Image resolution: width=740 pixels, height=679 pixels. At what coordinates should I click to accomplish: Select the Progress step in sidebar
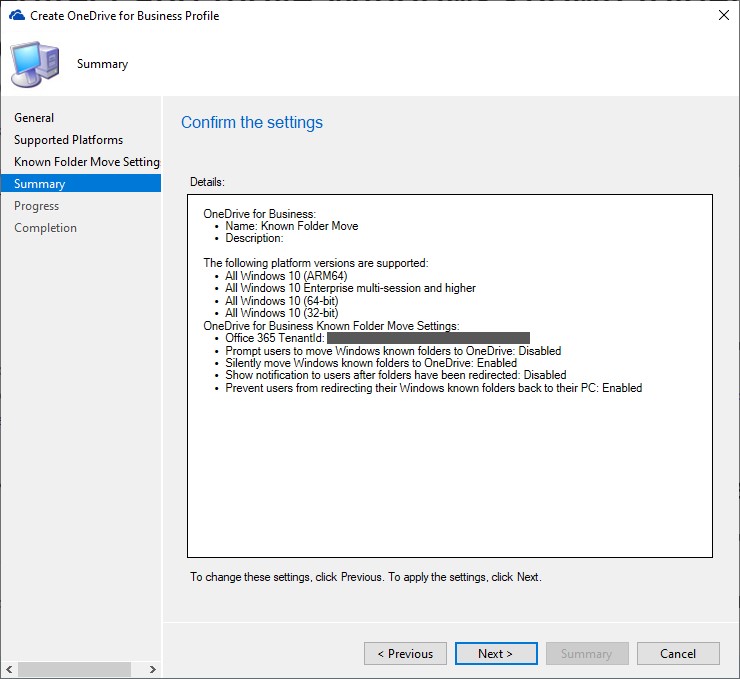point(36,206)
